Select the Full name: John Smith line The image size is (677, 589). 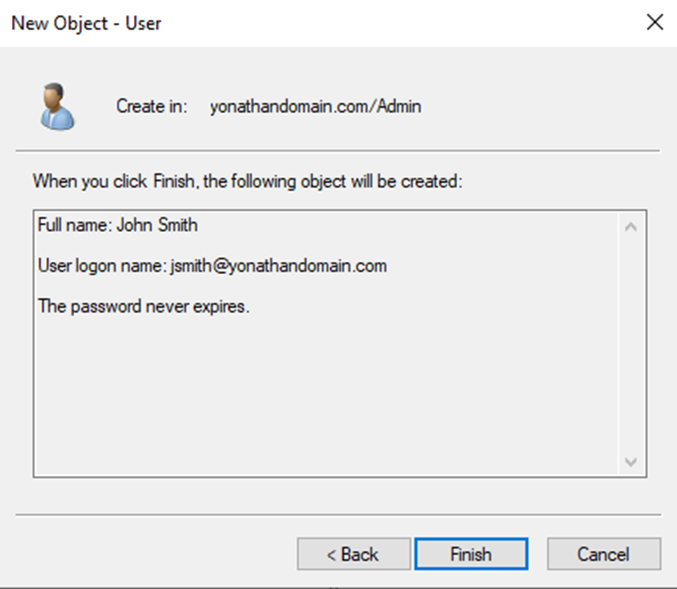pyautogui.click(x=118, y=225)
